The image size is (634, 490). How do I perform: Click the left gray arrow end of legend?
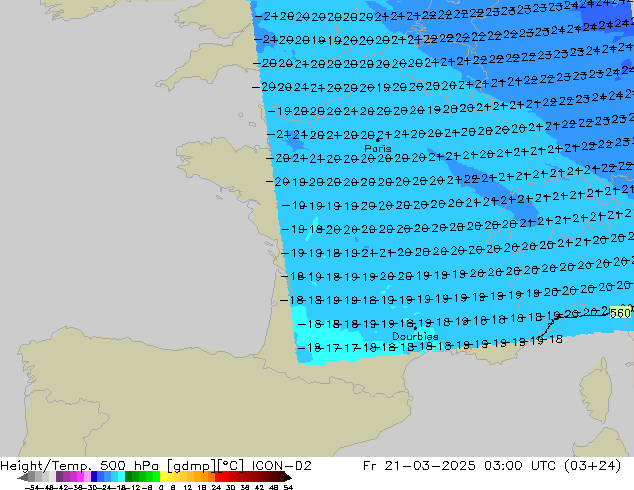(x=22, y=477)
